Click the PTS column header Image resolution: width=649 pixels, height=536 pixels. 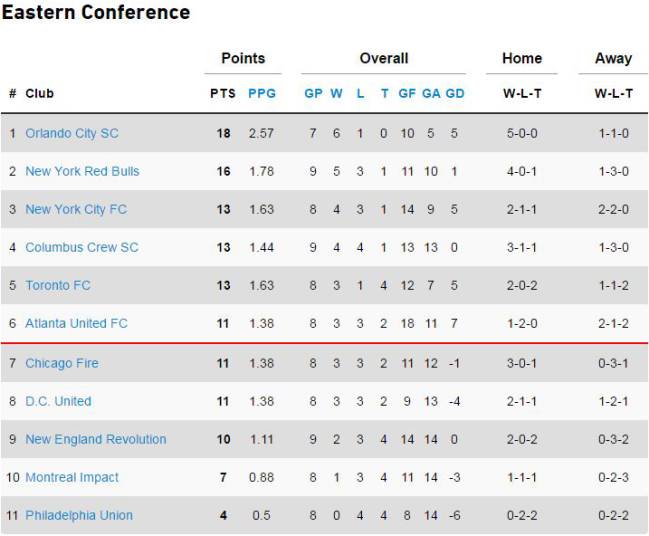point(223,94)
